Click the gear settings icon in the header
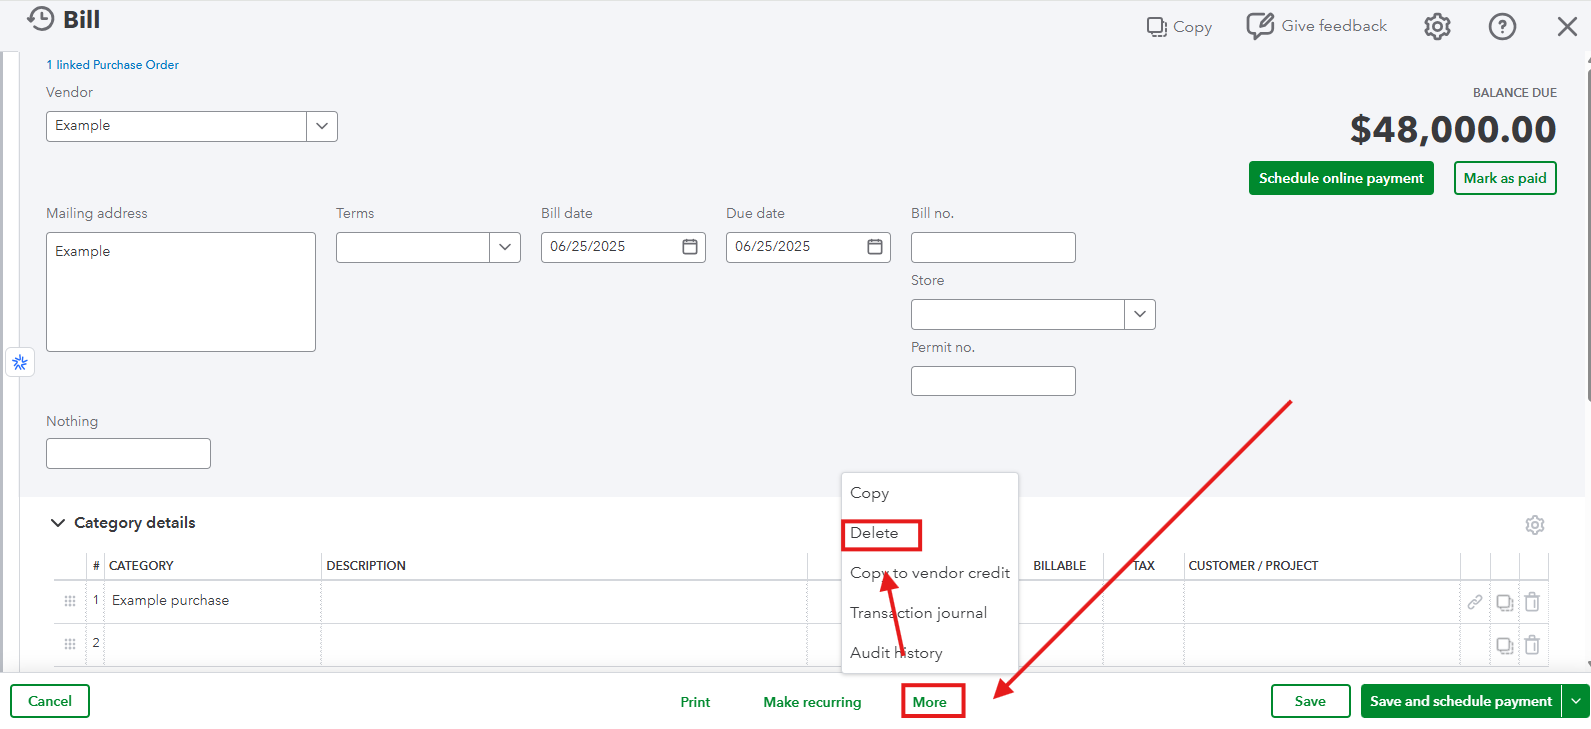Screen dimensions: 1591x729 1437,27
